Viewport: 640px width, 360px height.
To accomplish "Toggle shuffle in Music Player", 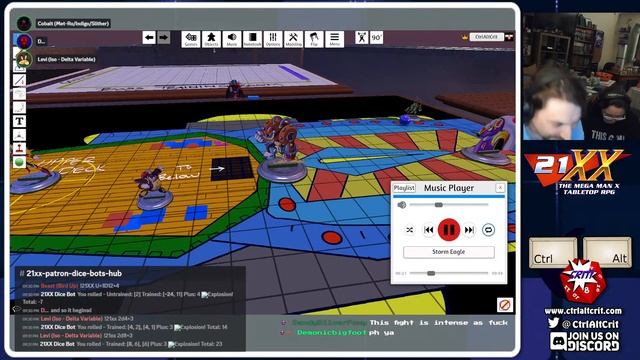I will 409,230.
